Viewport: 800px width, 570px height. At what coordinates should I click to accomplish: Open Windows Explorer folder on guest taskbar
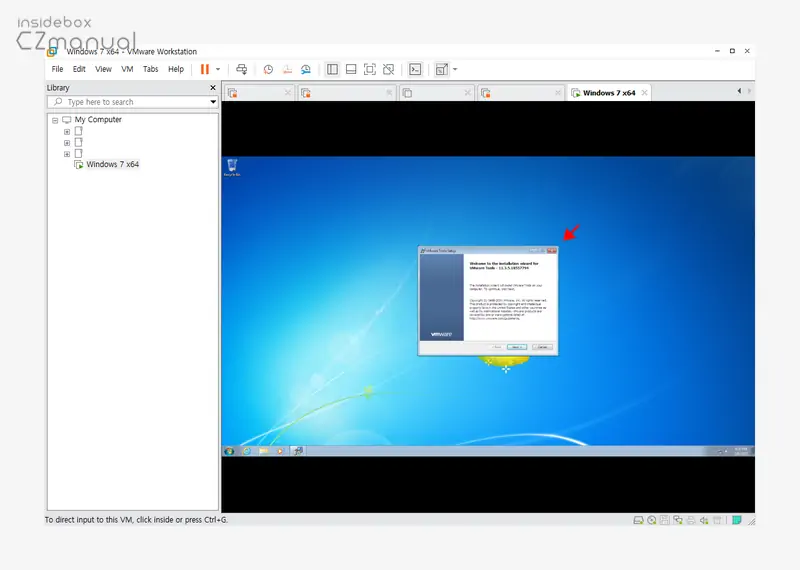263,451
